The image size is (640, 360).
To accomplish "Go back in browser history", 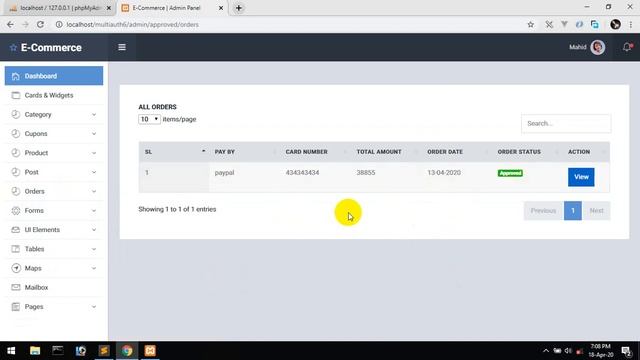I will 10,24.
